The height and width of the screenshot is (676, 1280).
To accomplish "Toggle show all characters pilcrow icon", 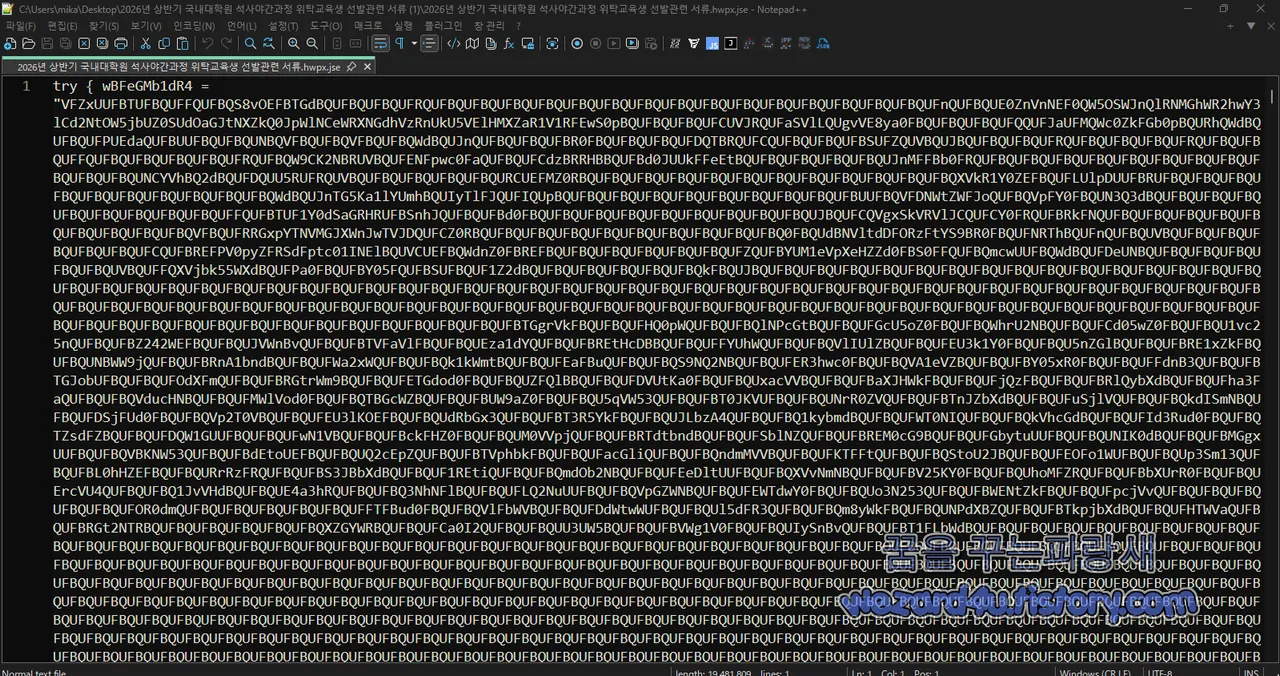I will 399,44.
